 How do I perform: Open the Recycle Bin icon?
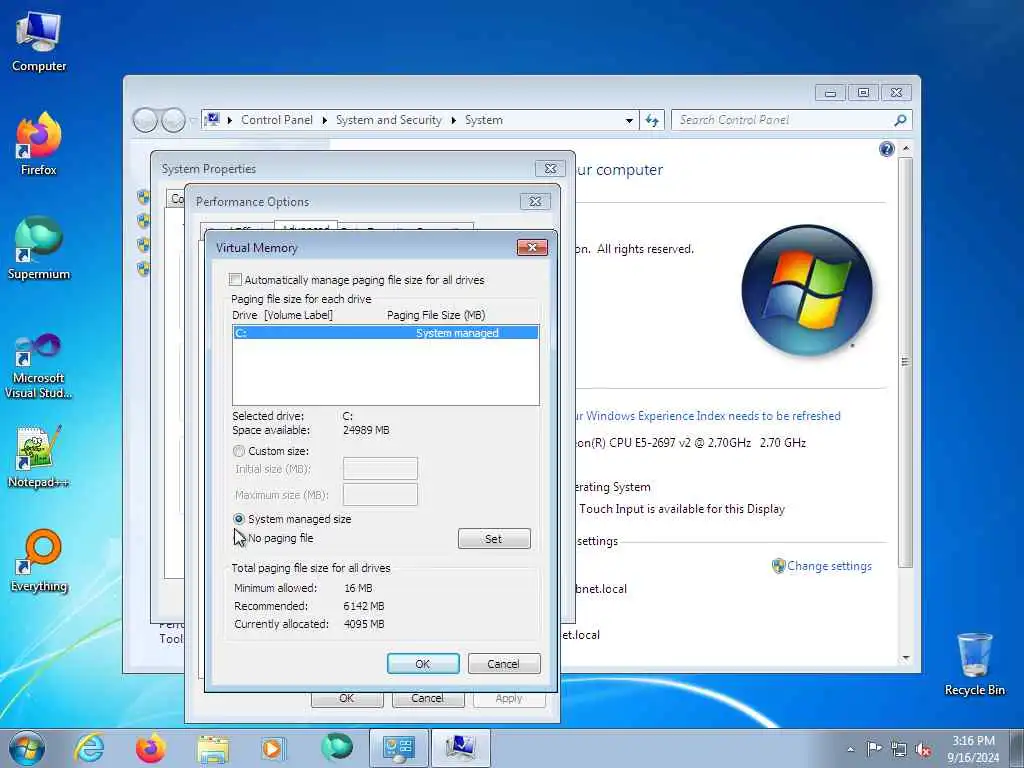(x=974, y=664)
